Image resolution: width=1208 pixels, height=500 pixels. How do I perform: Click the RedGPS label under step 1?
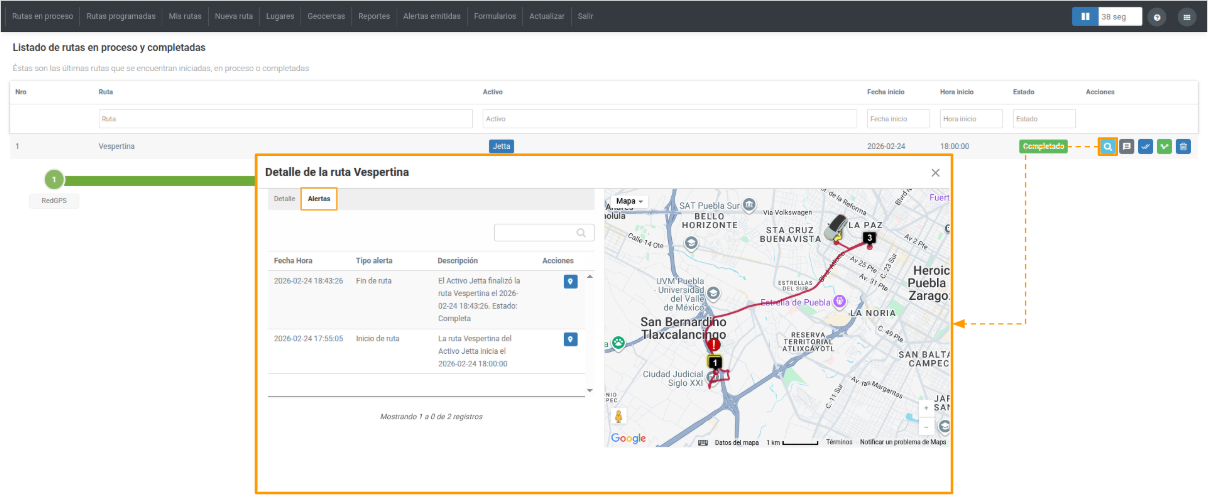[x=54, y=201]
